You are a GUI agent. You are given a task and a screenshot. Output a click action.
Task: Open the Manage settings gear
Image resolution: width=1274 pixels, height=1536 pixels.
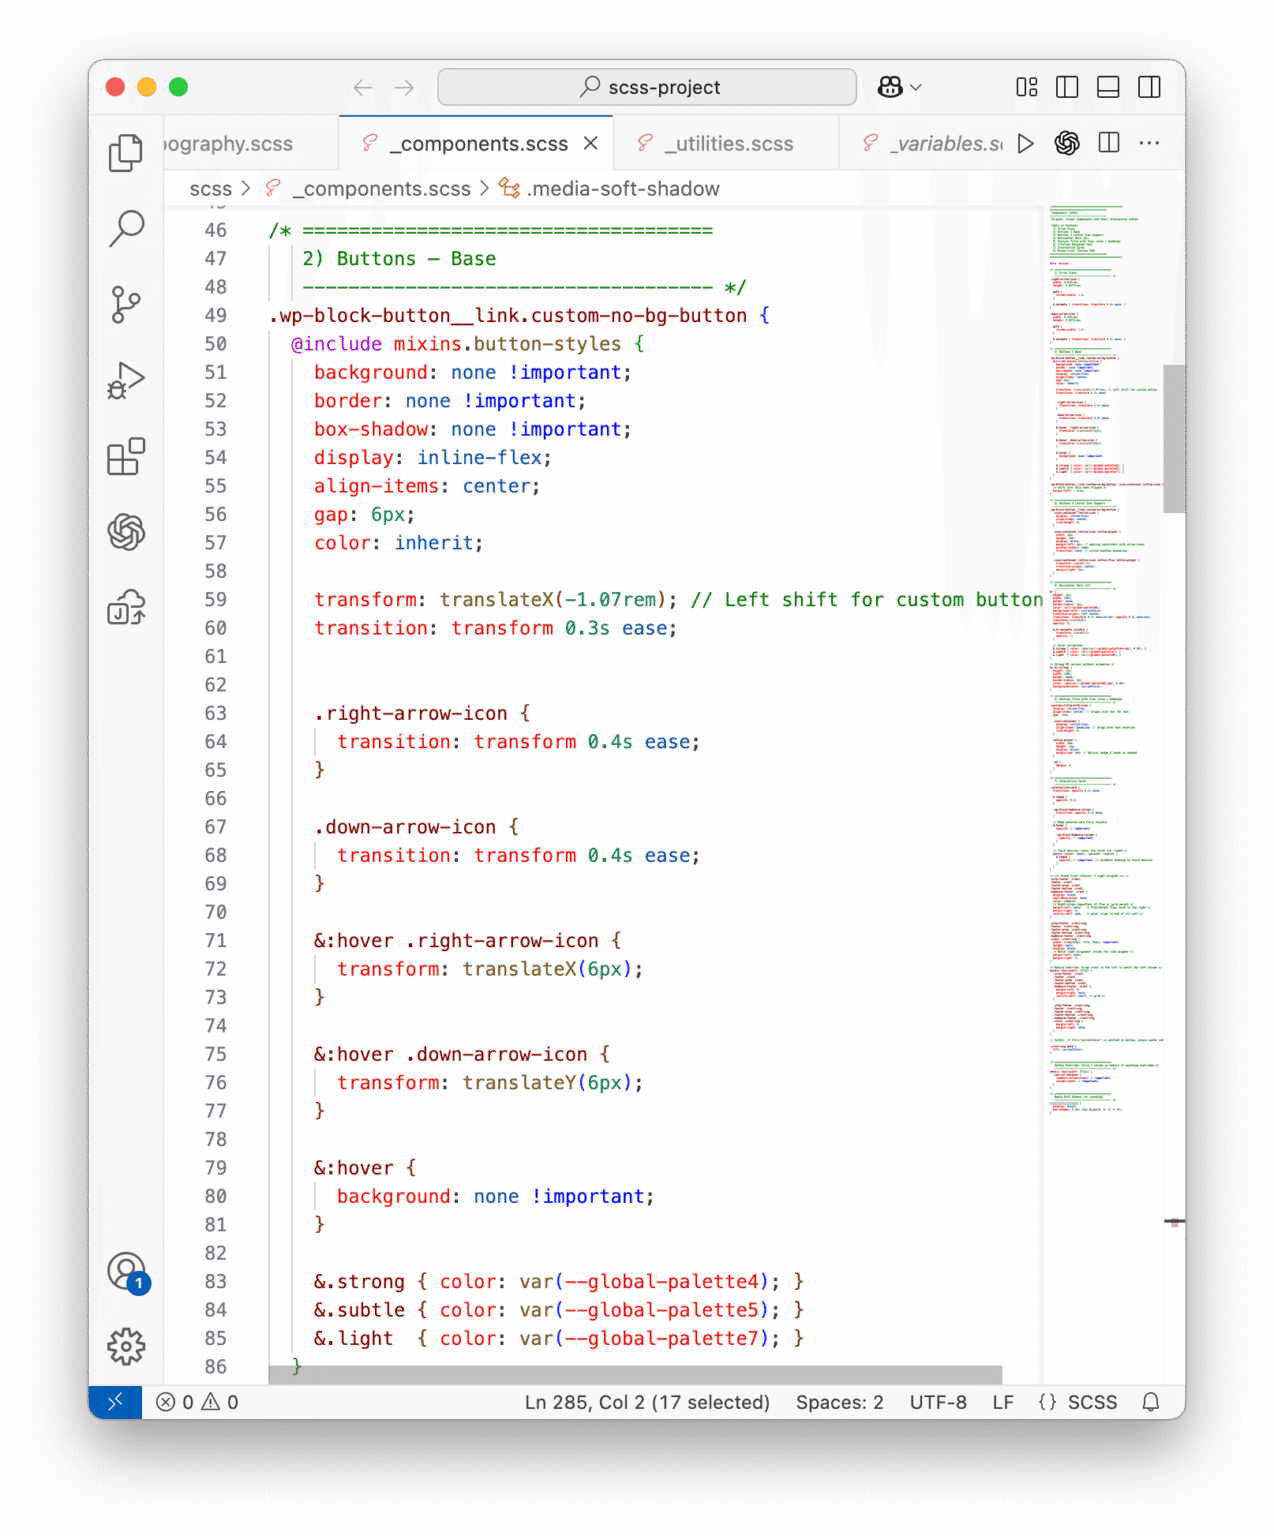coord(126,1346)
